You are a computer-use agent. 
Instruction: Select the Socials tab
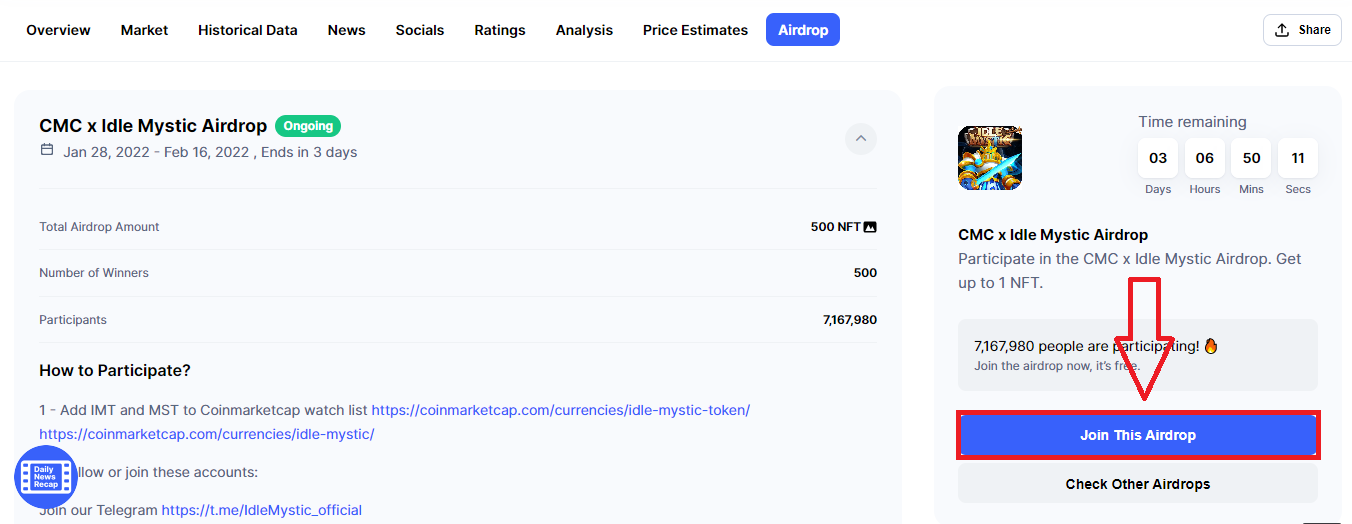point(419,30)
